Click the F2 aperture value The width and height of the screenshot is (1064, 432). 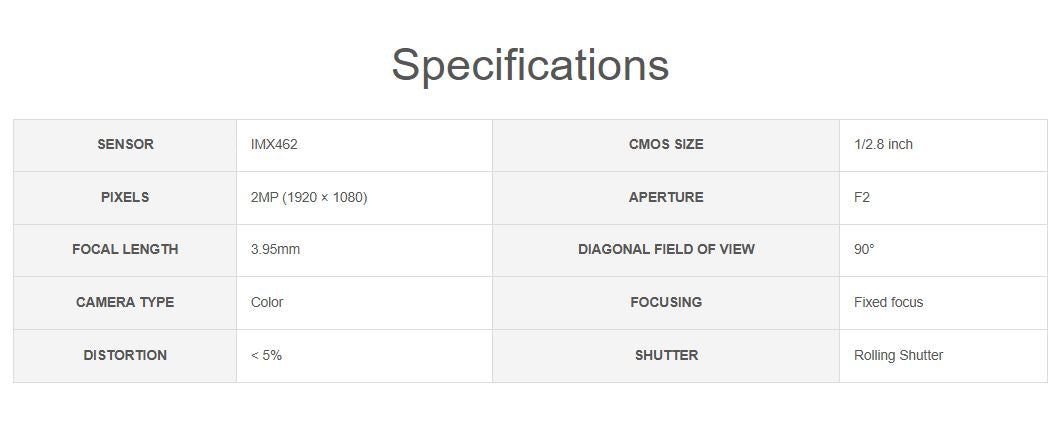click(x=862, y=198)
